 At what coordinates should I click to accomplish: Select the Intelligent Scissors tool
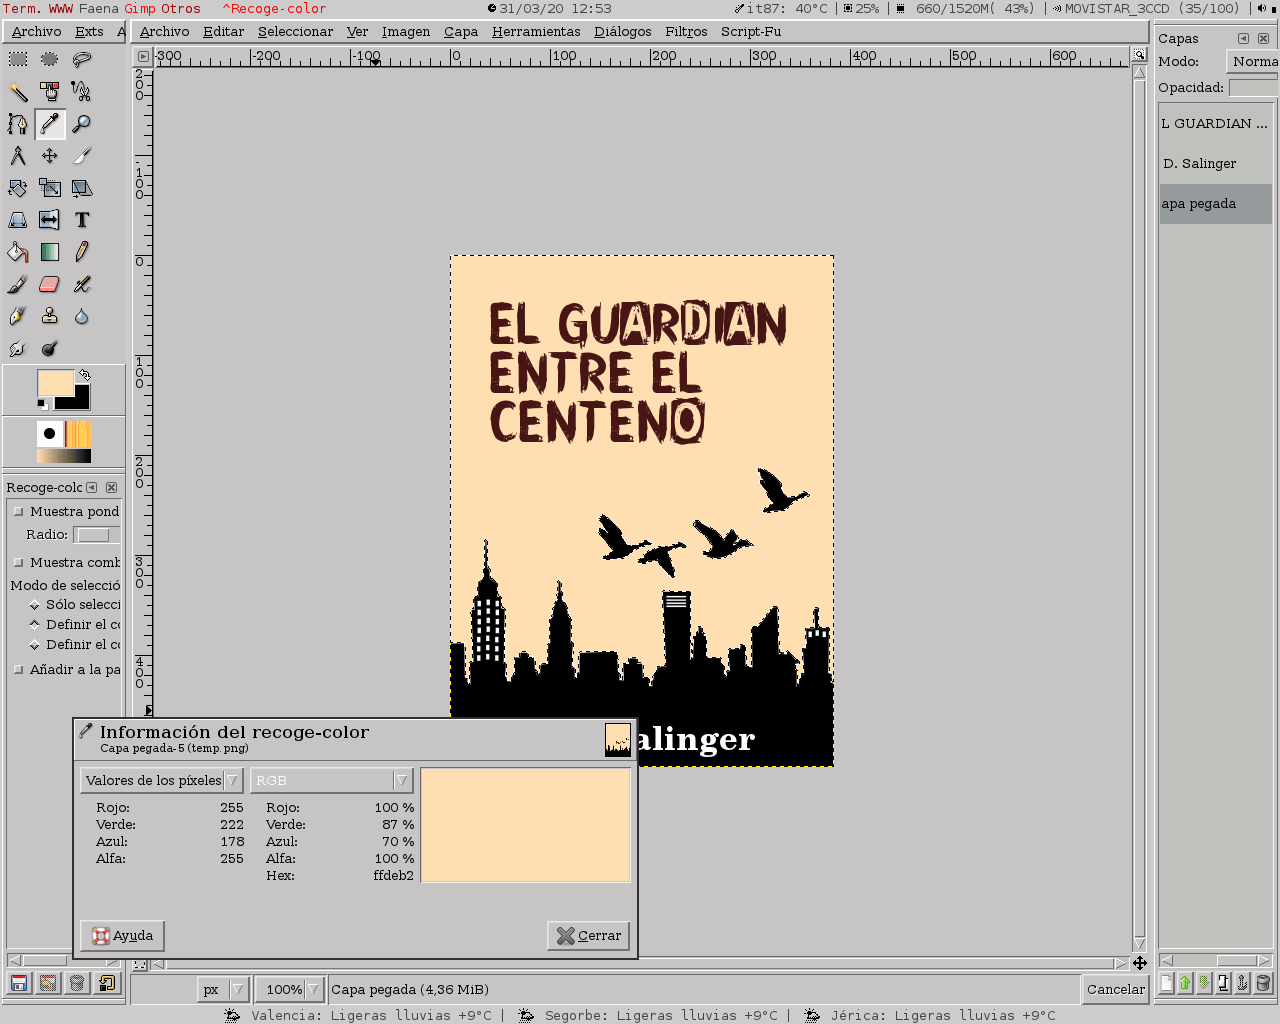[x=82, y=92]
